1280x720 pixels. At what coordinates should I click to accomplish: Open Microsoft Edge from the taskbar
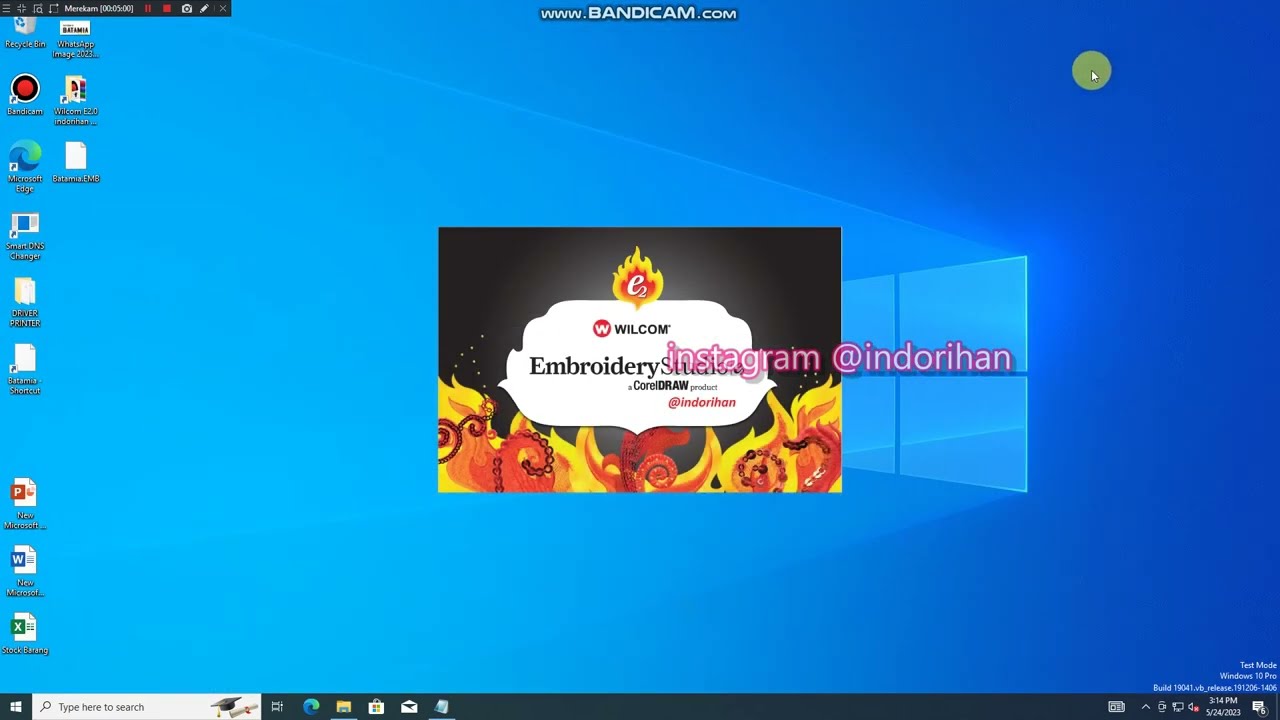click(x=311, y=707)
